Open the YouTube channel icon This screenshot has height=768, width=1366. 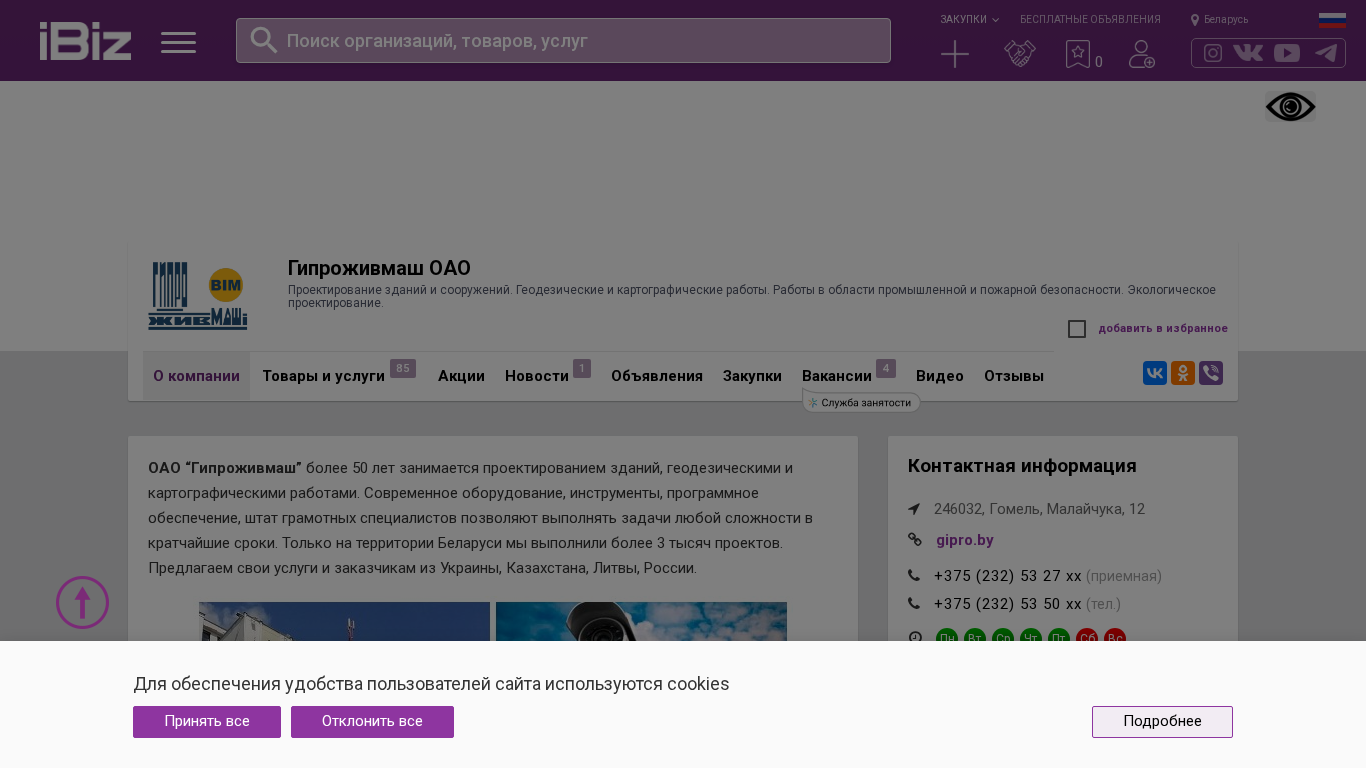click(1287, 53)
